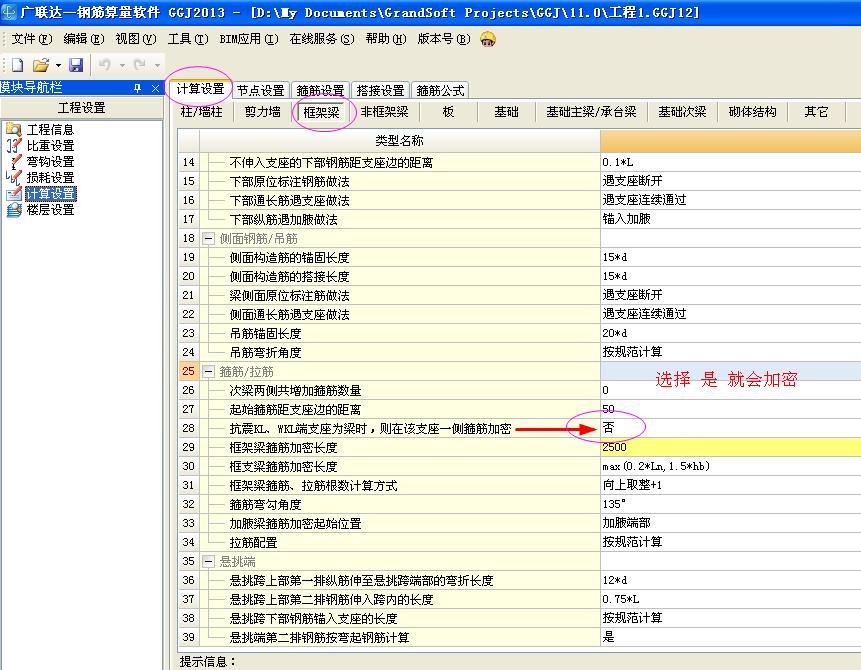Click the New file toolbar icon

point(17,65)
